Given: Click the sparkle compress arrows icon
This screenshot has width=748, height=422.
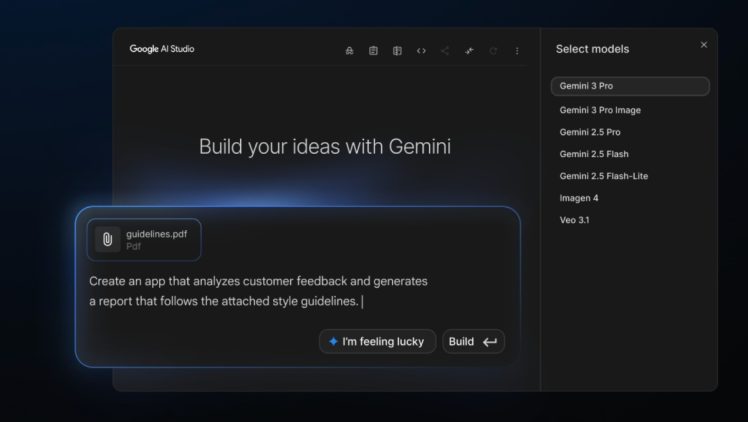Looking at the screenshot, I should point(469,51).
